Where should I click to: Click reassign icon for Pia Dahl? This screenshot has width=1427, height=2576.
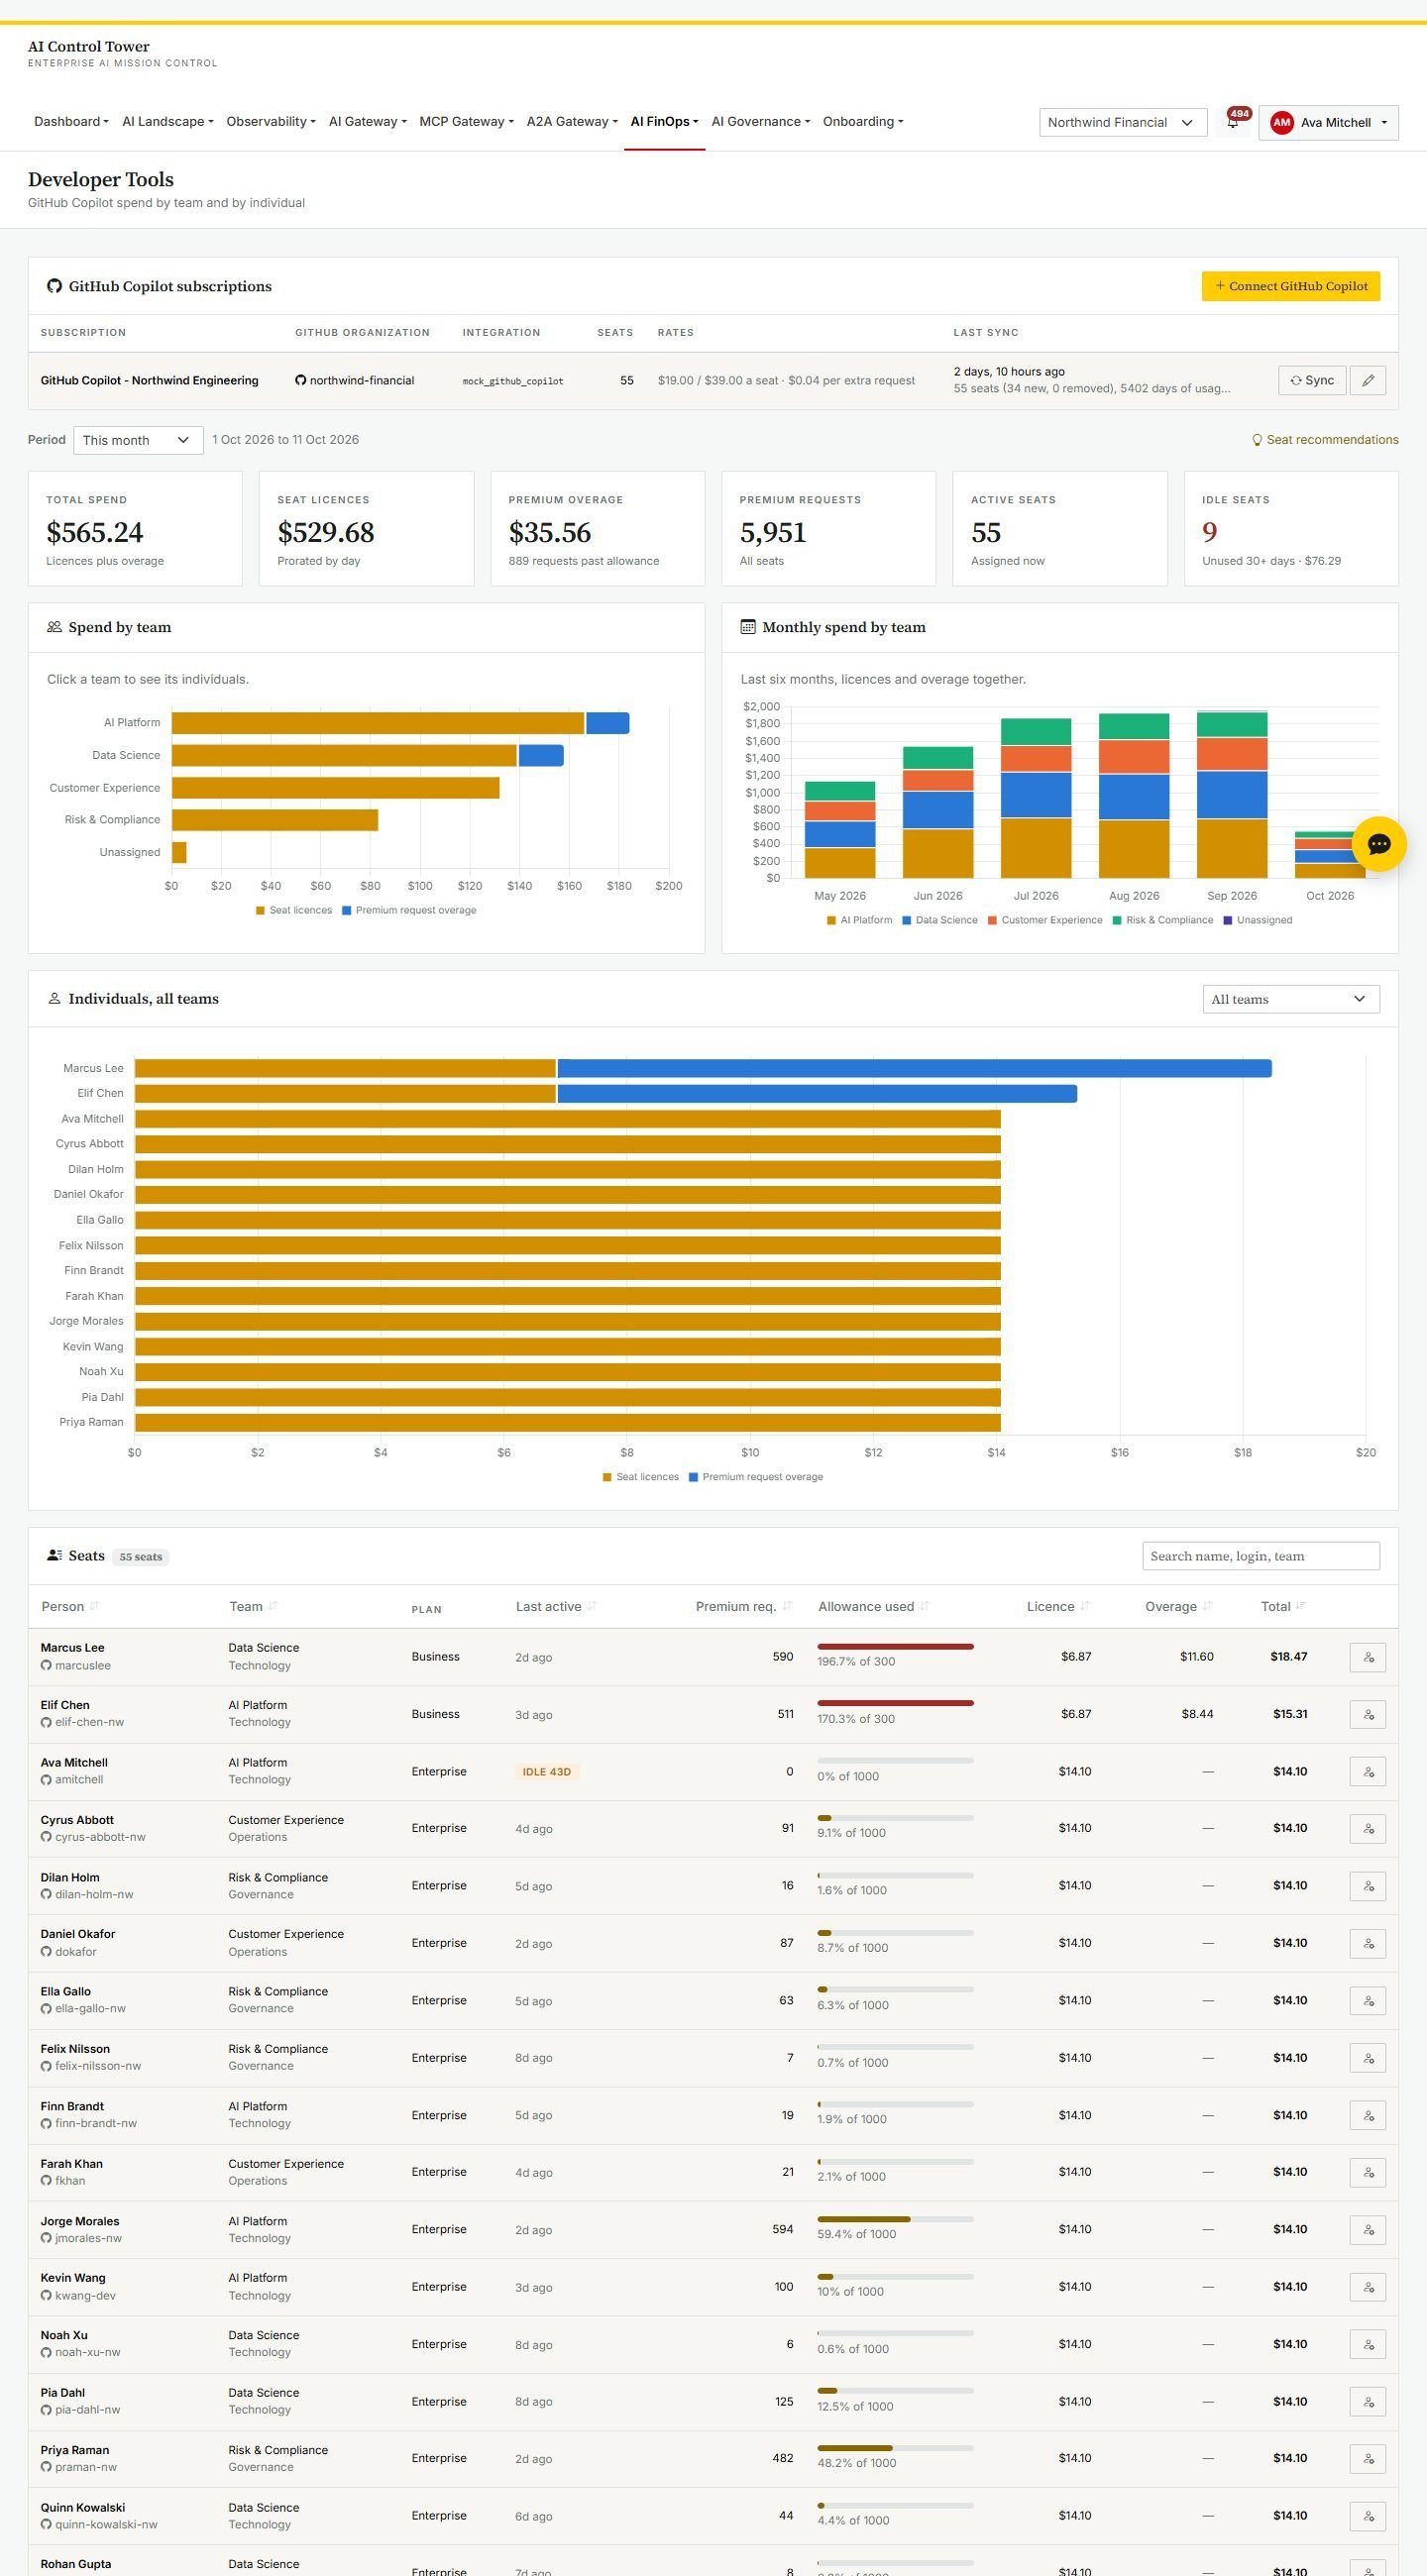(1367, 2401)
